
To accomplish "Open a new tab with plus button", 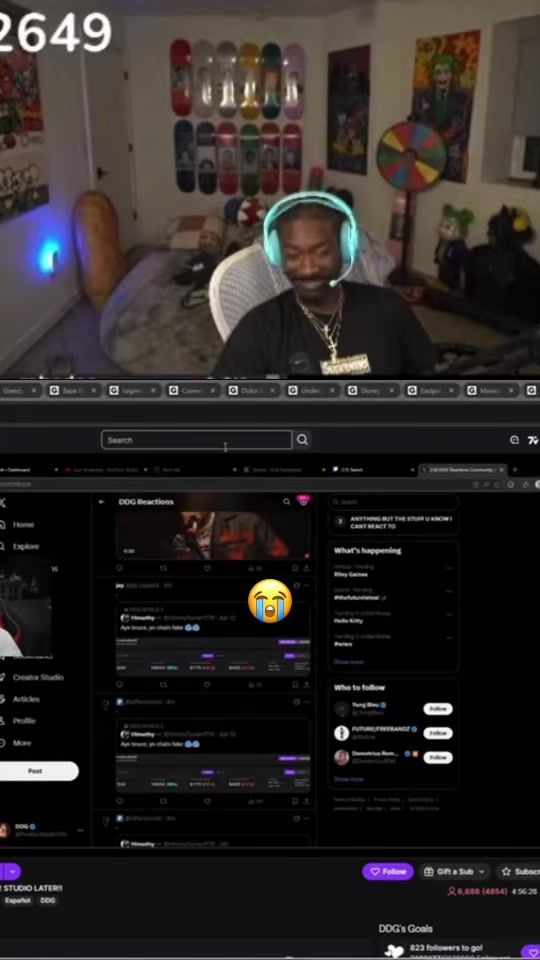I will click(514, 470).
